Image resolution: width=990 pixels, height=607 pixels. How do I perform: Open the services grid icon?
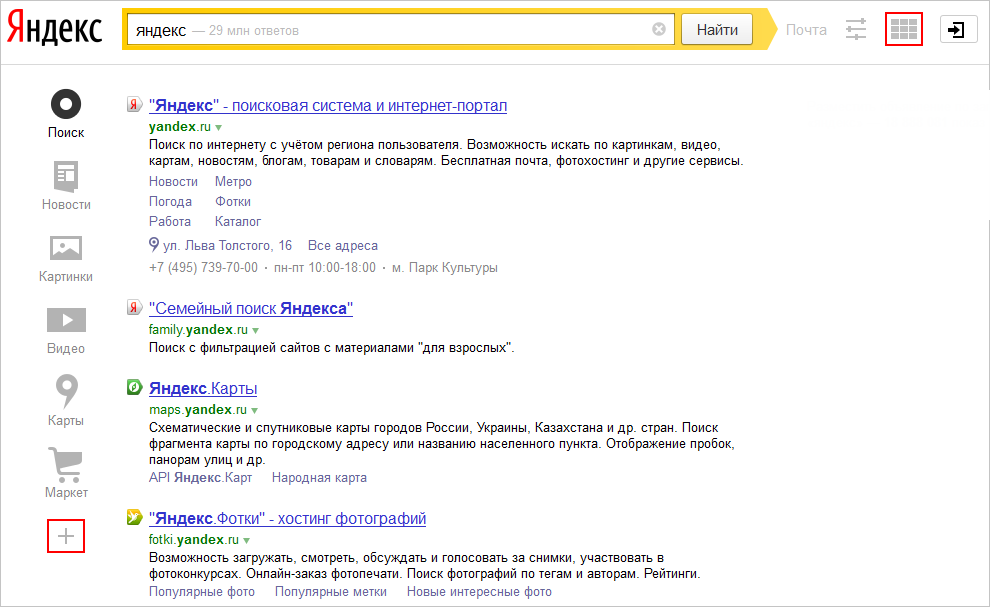[x=904, y=29]
